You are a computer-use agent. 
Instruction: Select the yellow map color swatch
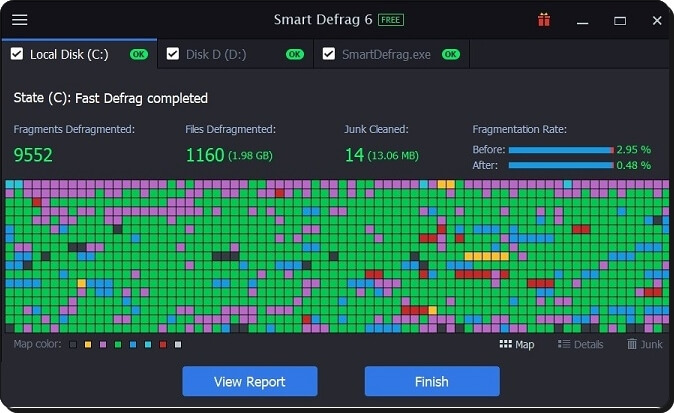pos(88,345)
